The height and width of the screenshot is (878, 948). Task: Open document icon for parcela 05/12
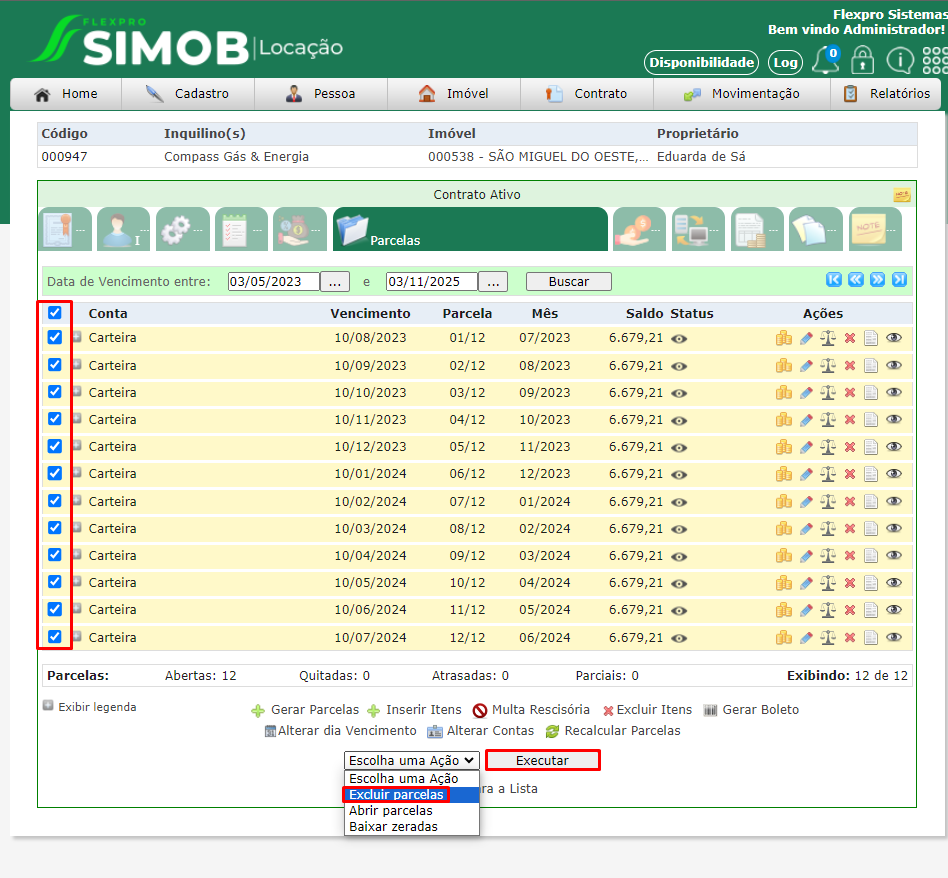pyautogui.click(x=871, y=447)
